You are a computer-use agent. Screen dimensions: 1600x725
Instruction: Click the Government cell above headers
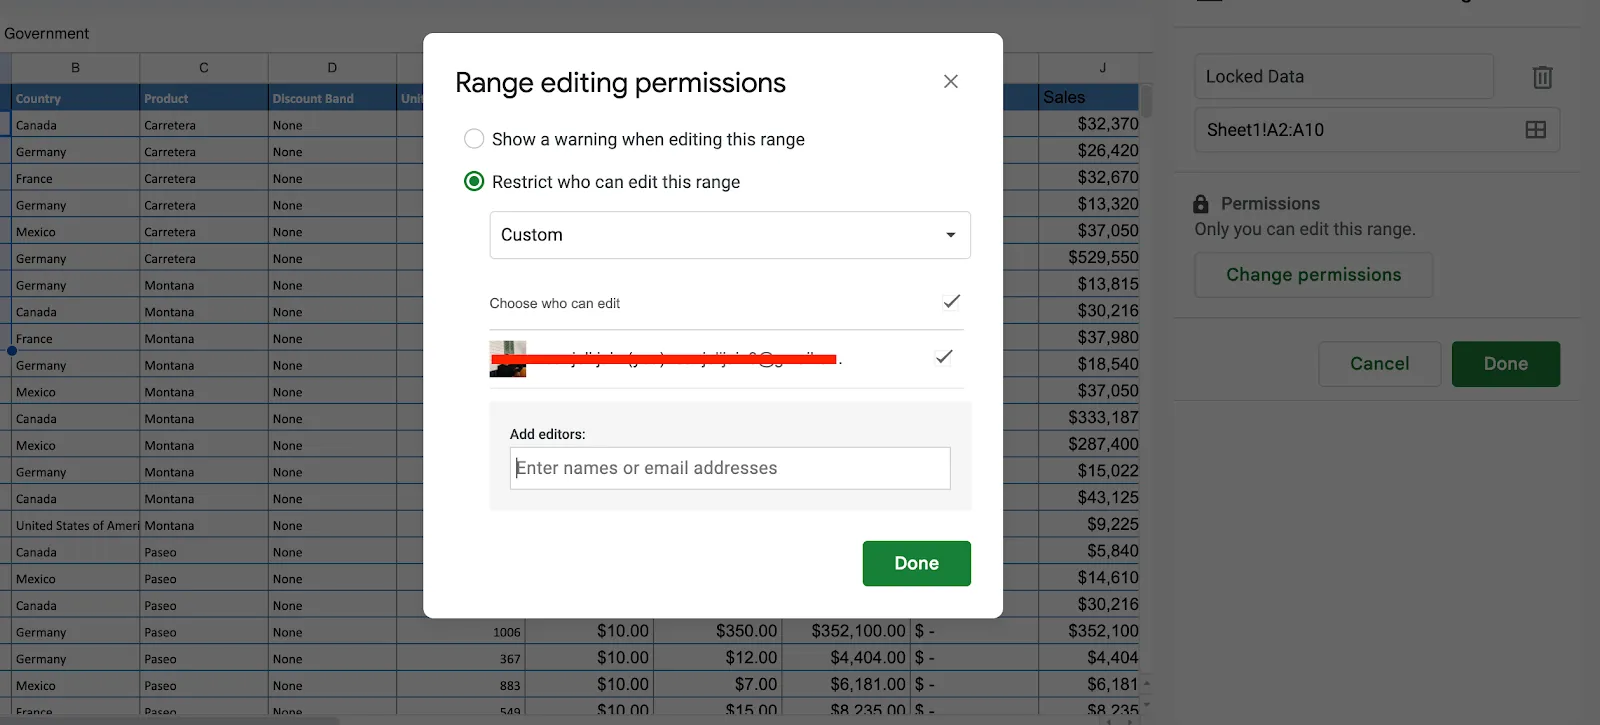pos(47,33)
